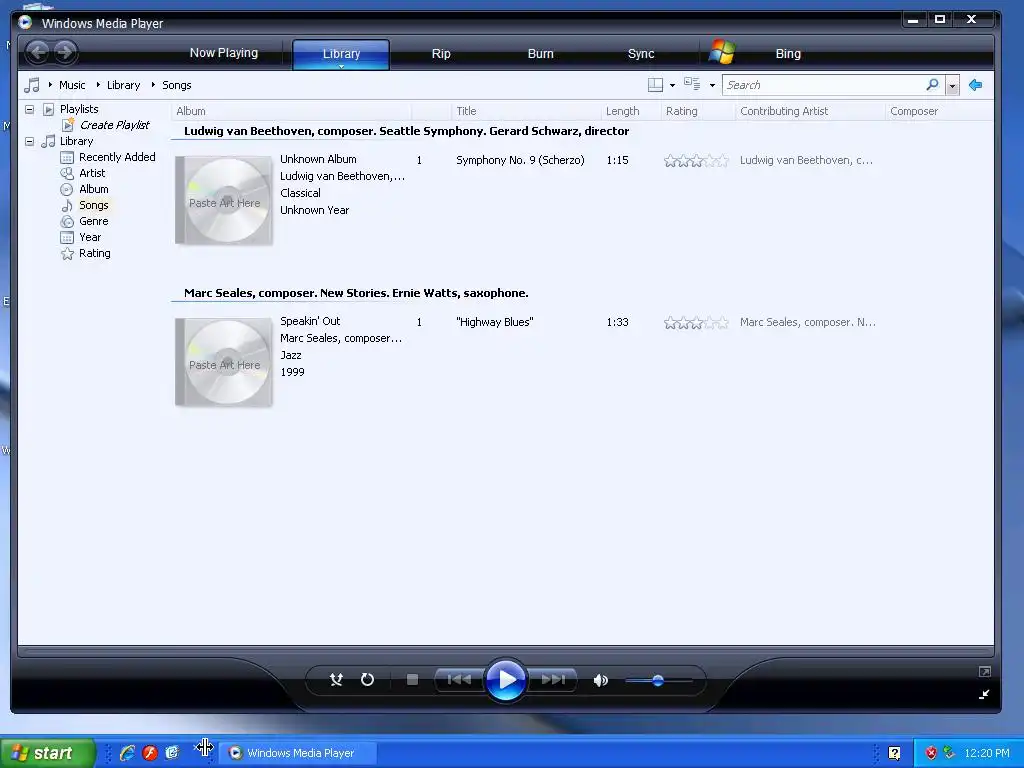The image size is (1024, 768).
Task: Click the Beethoven album art placeholder
Action: coord(224,200)
